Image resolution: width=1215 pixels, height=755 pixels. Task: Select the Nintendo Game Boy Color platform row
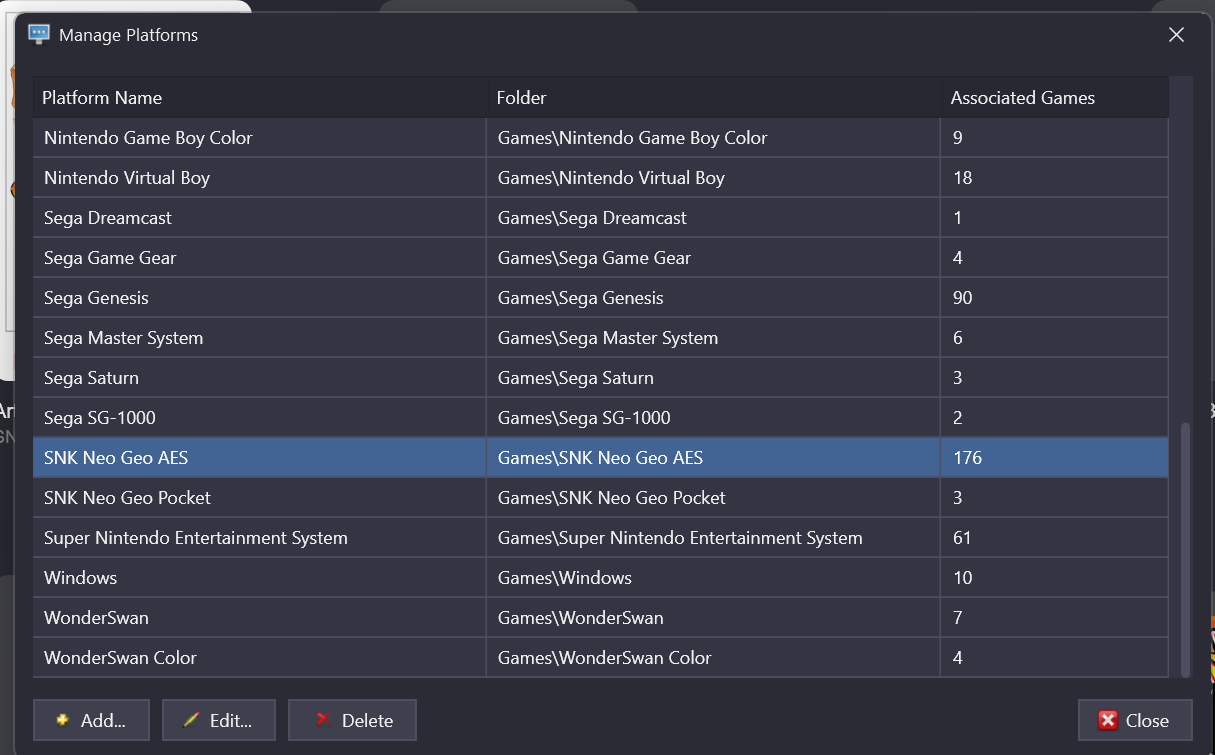tap(601, 138)
